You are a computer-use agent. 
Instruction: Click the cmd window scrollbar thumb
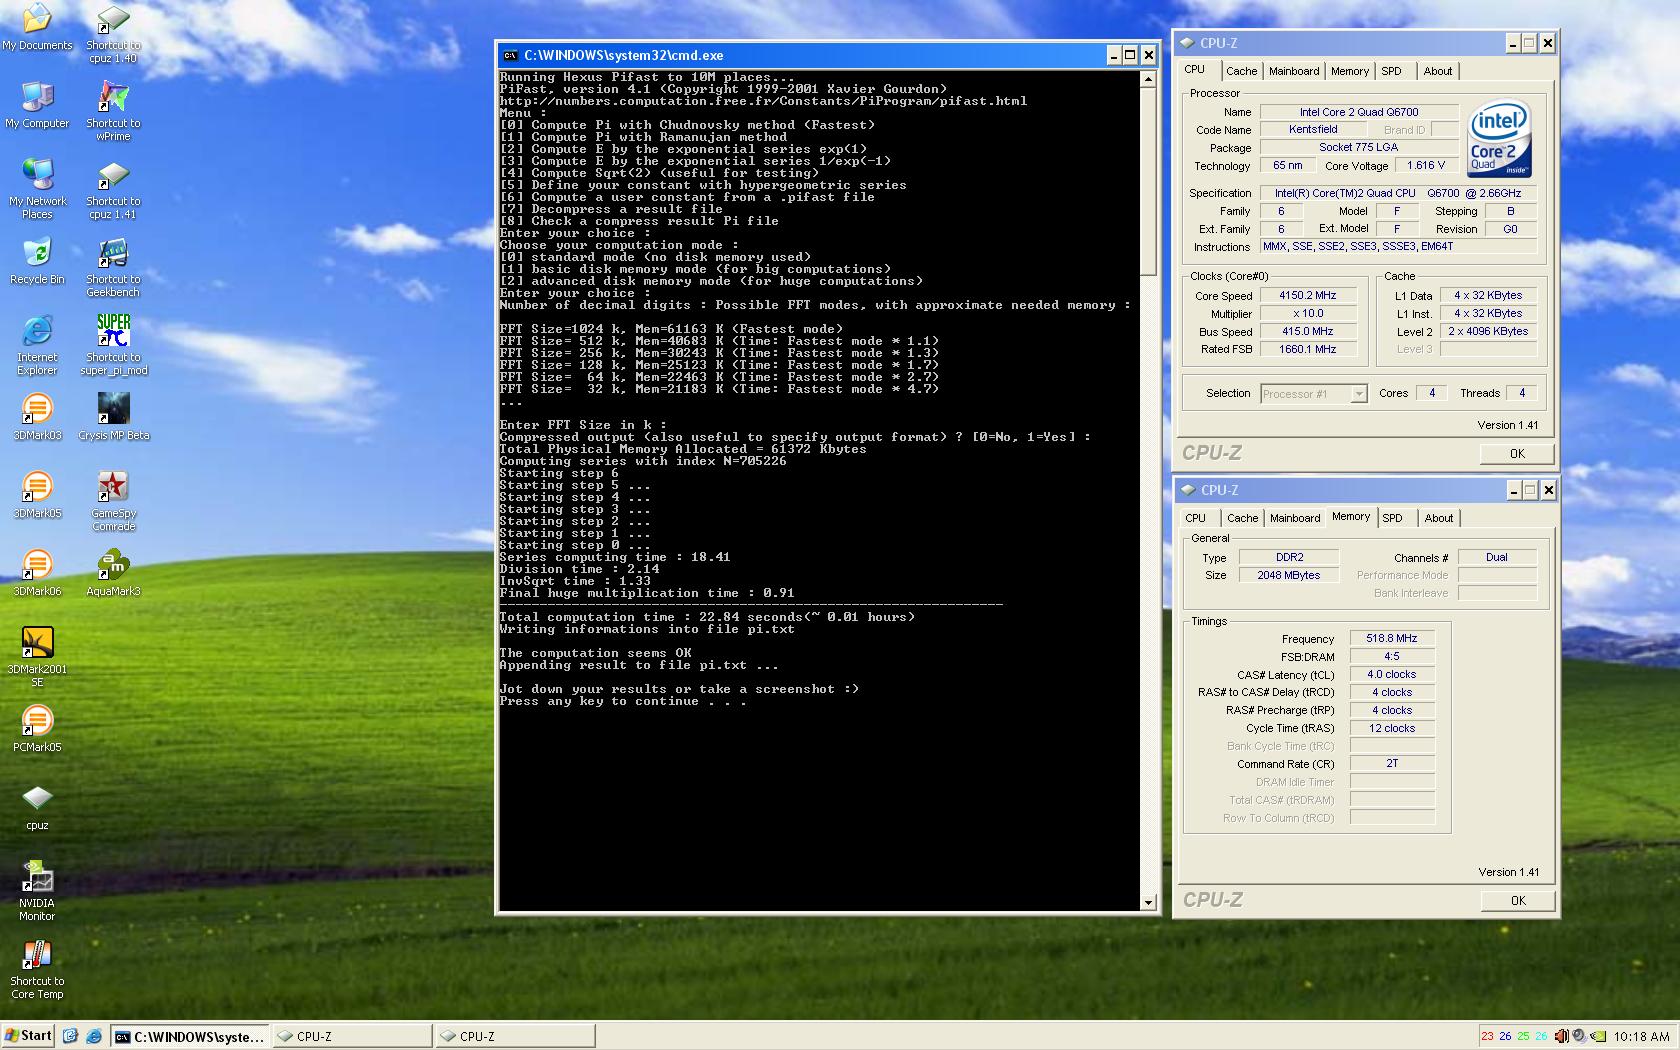(x=1148, y=180)
